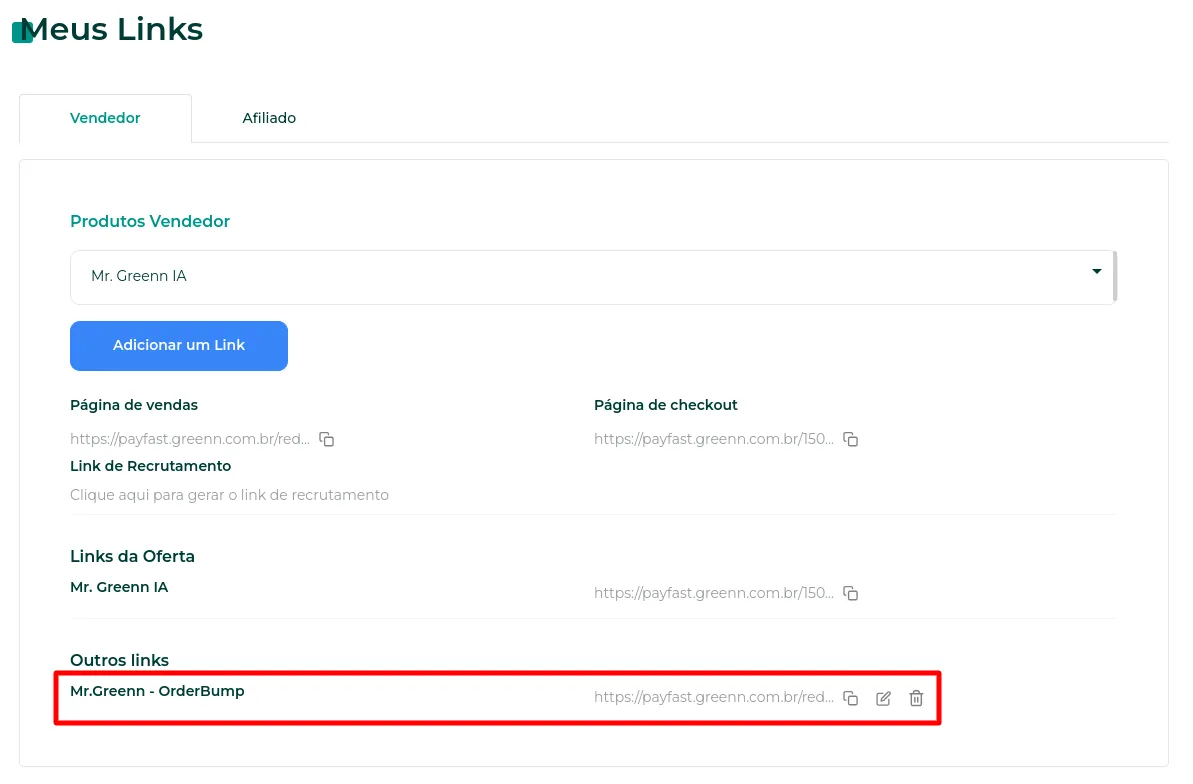Copy the Página de checkout link
Image resolution: width=1193 pixels, height=784 pixels.
tap(851, 439)
